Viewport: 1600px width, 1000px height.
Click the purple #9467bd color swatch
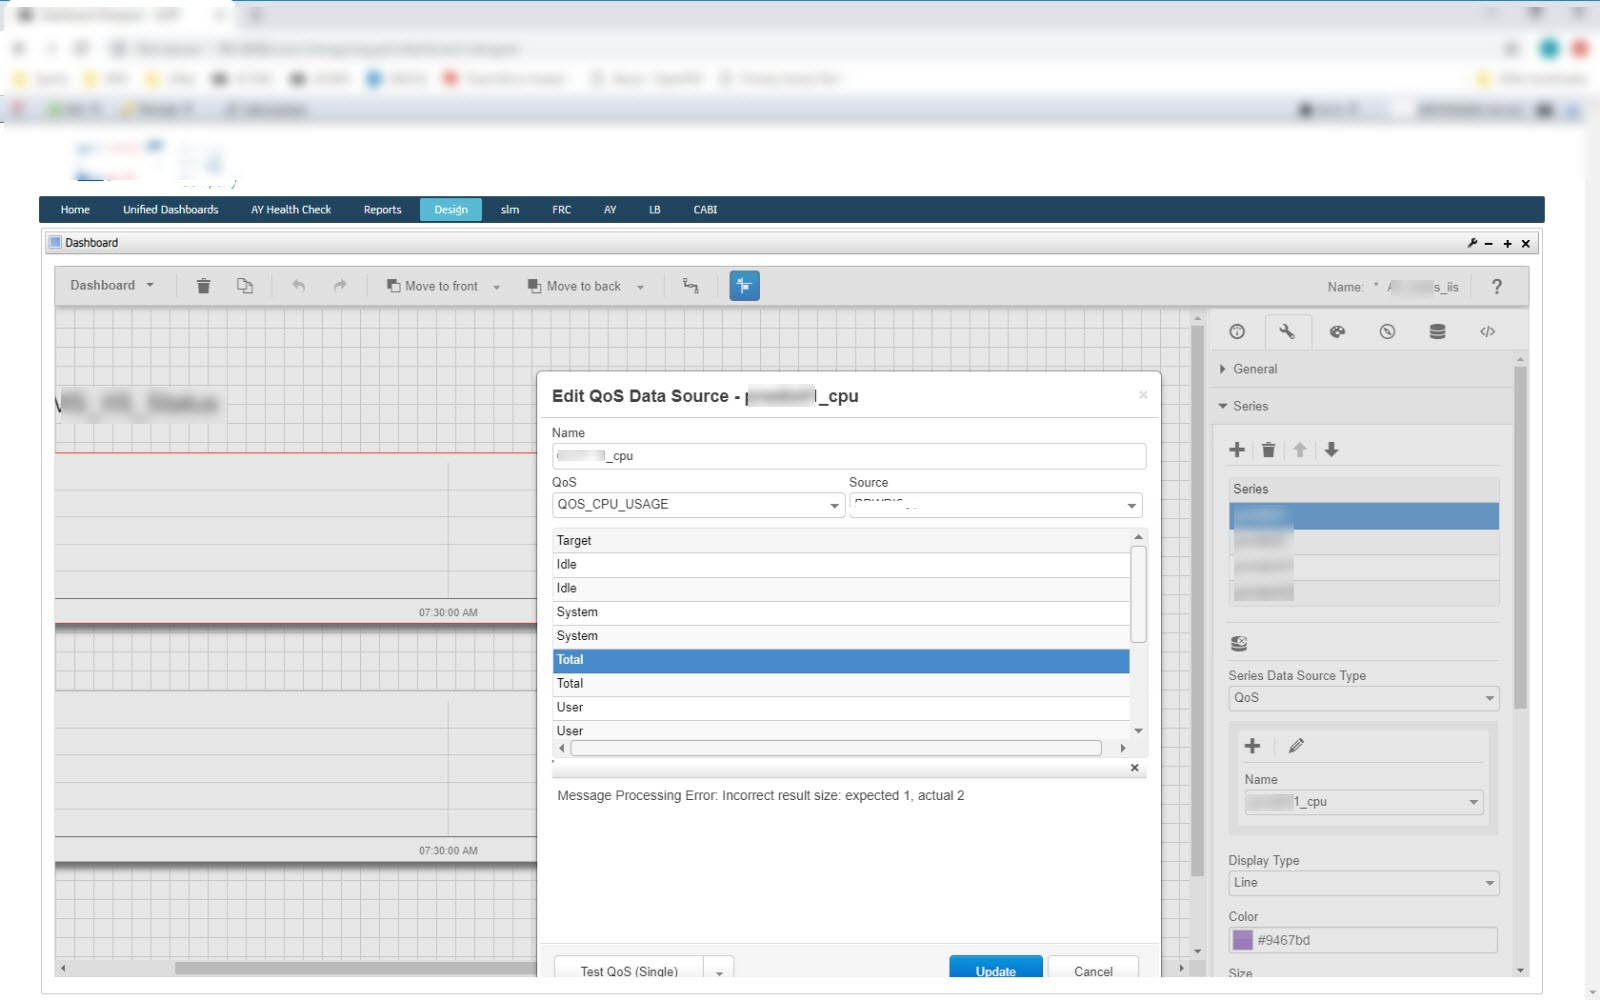pyautogui.click(x=1242, y=940)
